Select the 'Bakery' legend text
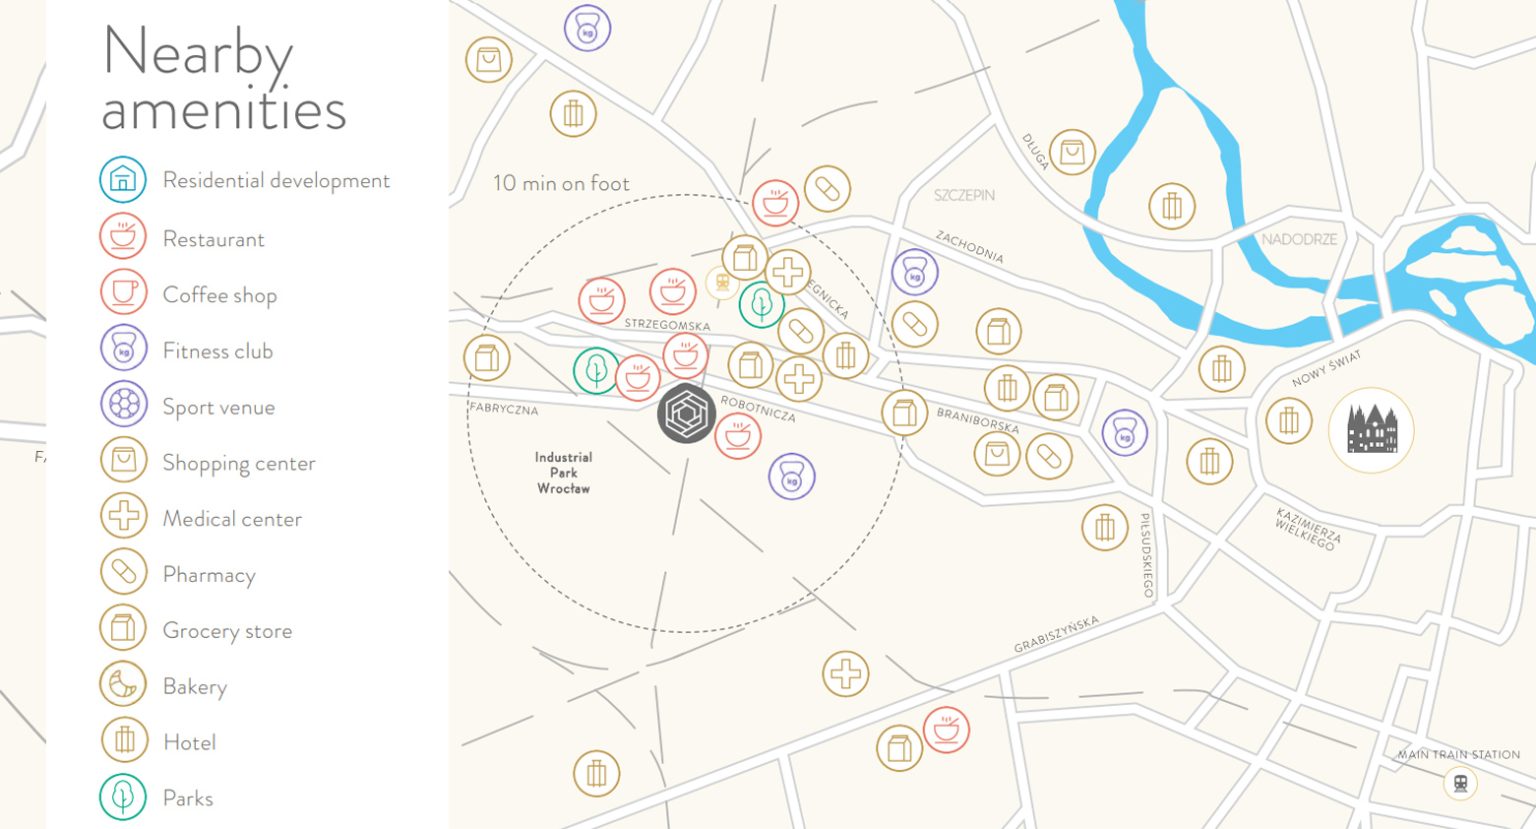The image size is (1536, 829). click(x=195, y=687)
